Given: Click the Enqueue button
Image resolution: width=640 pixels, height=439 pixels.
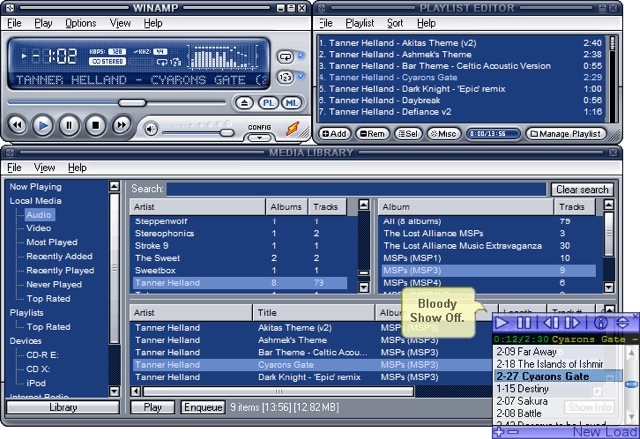Looking at the screenshot, I should tap(203, 407).
